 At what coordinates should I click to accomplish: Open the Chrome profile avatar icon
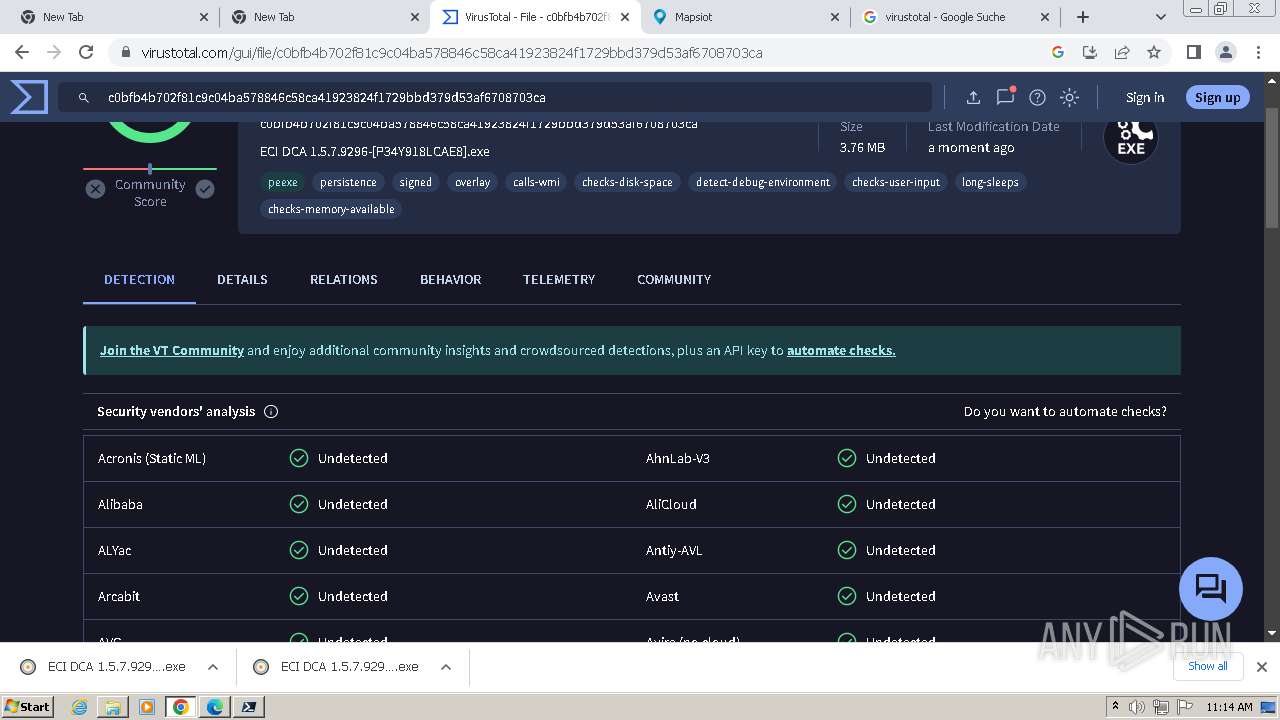coord(1225,52)
